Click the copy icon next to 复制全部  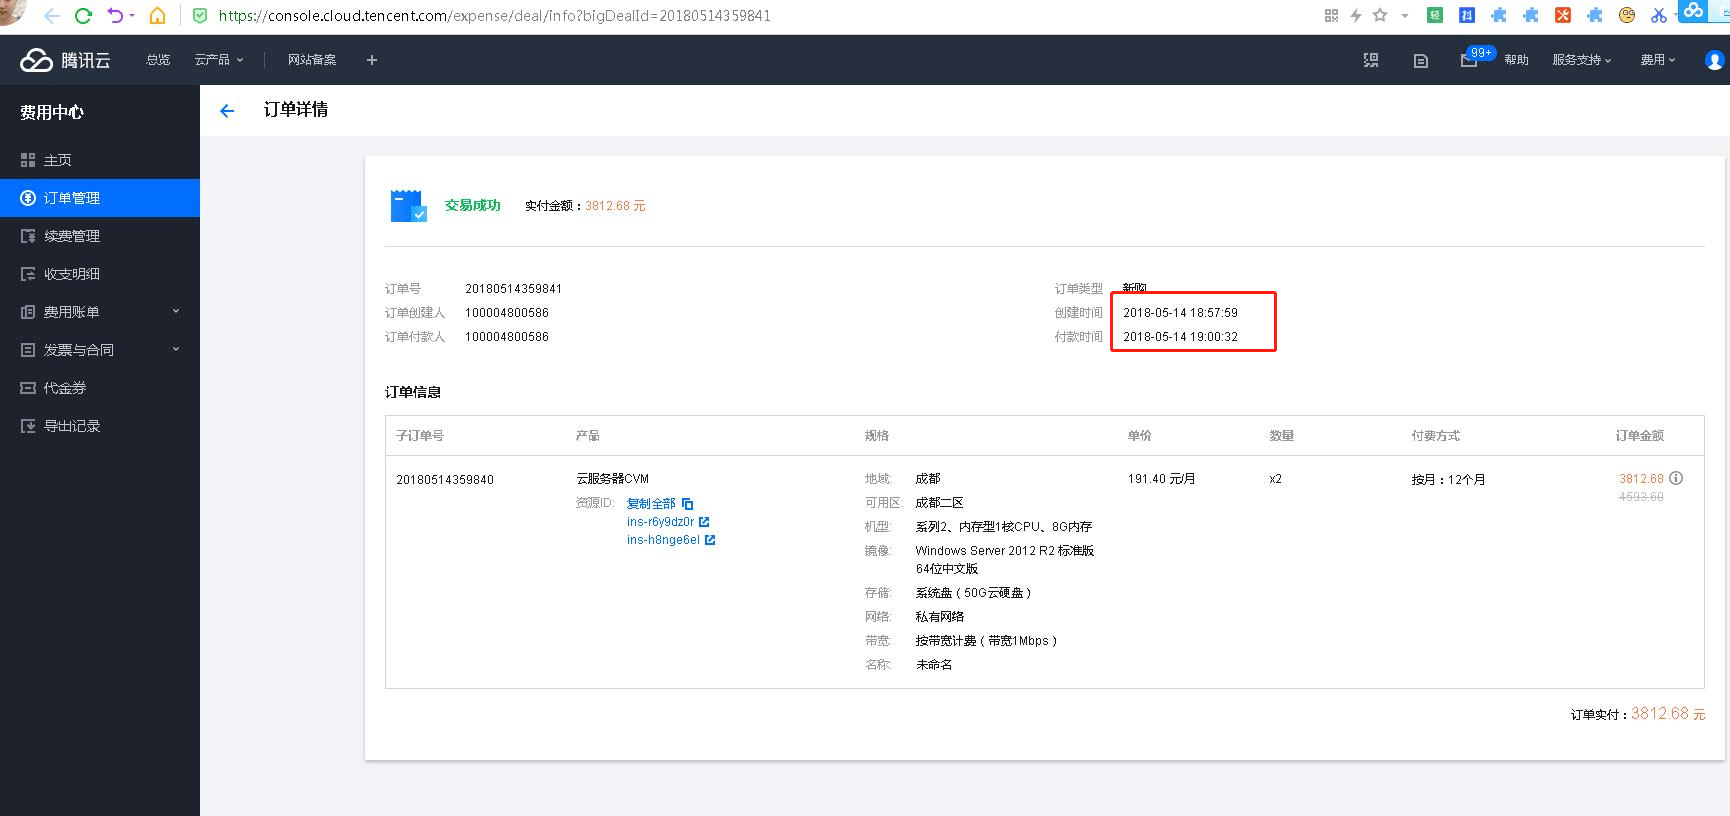(688, 504)
